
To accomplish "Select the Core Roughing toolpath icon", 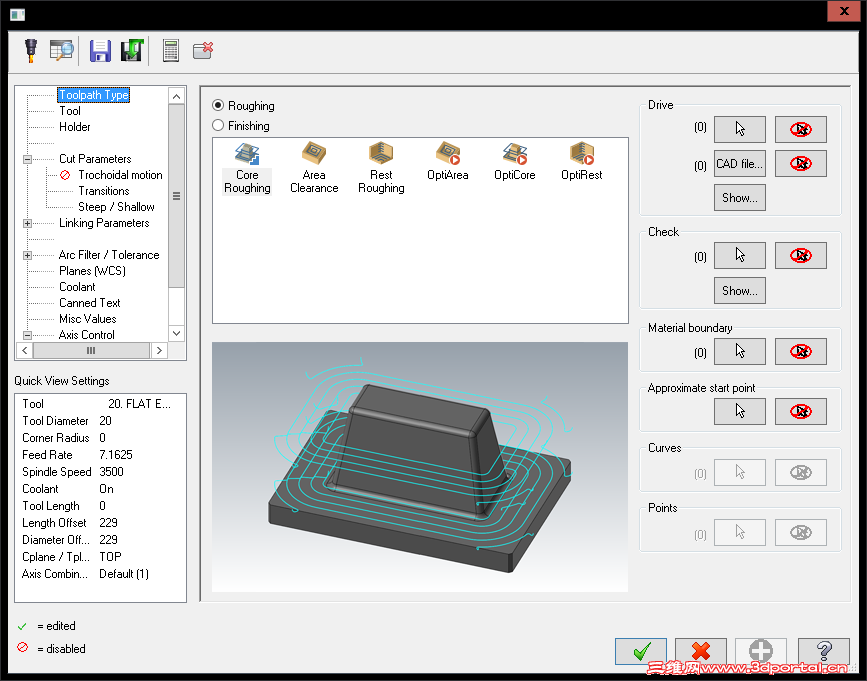I will tap(247, 169).
